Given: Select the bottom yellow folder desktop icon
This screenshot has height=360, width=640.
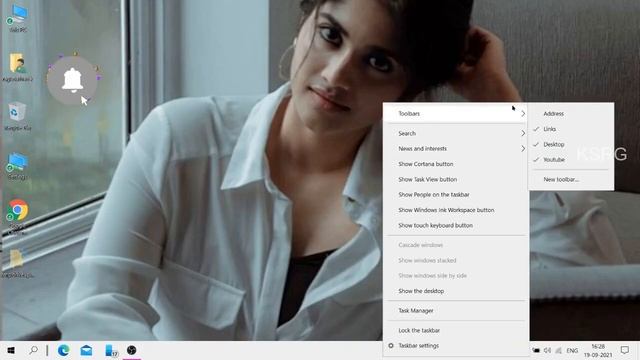Looking at the screenshot, I should pyautogui.click(x=17, y=263).
